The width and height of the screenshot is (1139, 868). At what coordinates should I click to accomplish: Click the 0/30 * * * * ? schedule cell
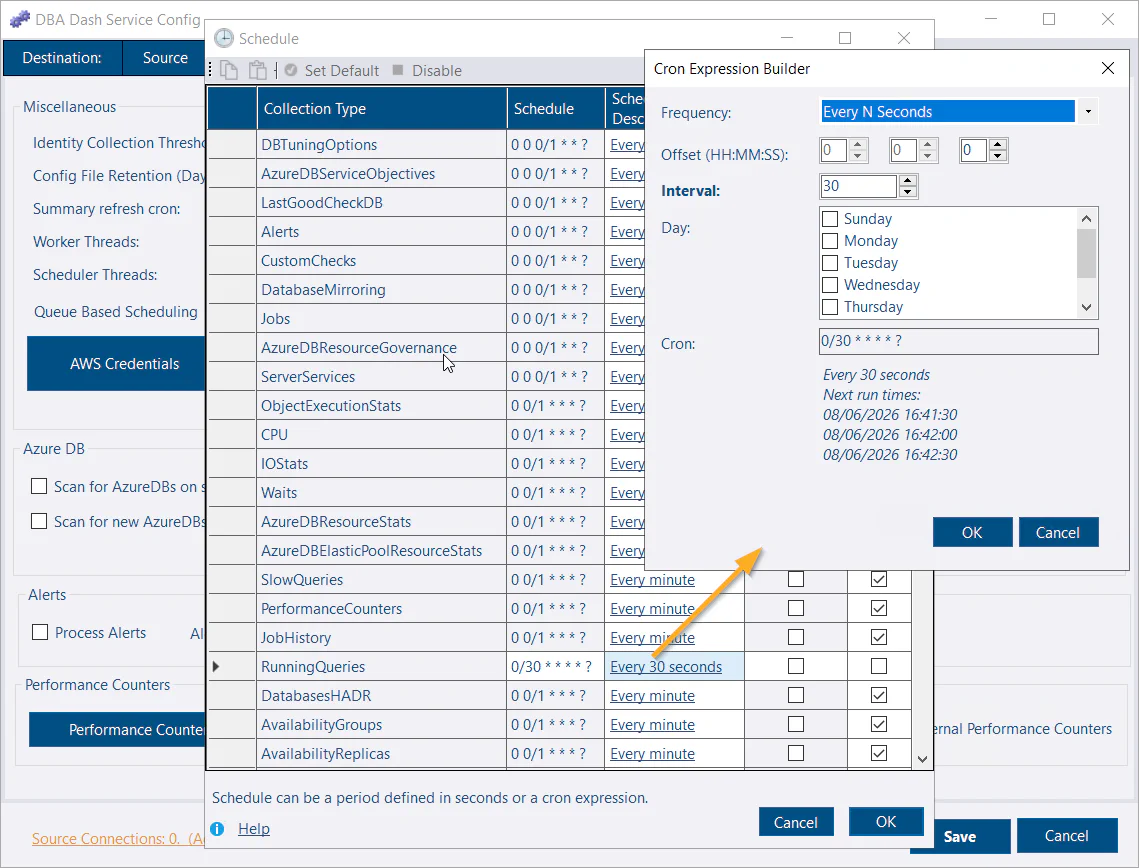click(556, 667)
